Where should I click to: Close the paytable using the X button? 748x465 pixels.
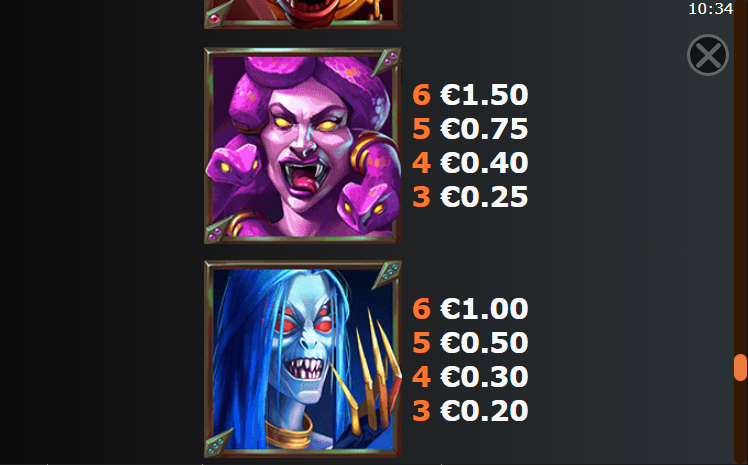[x=708, y=55]
